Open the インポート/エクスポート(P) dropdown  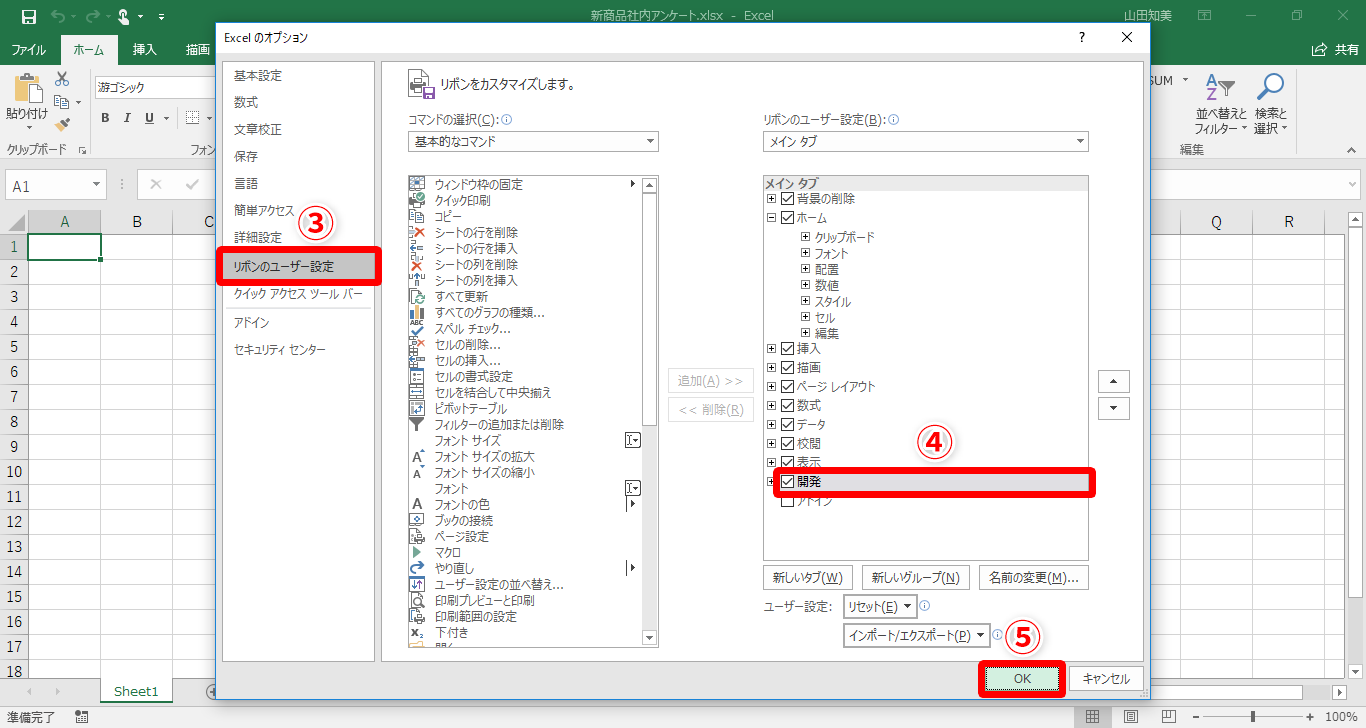(917, 635)
